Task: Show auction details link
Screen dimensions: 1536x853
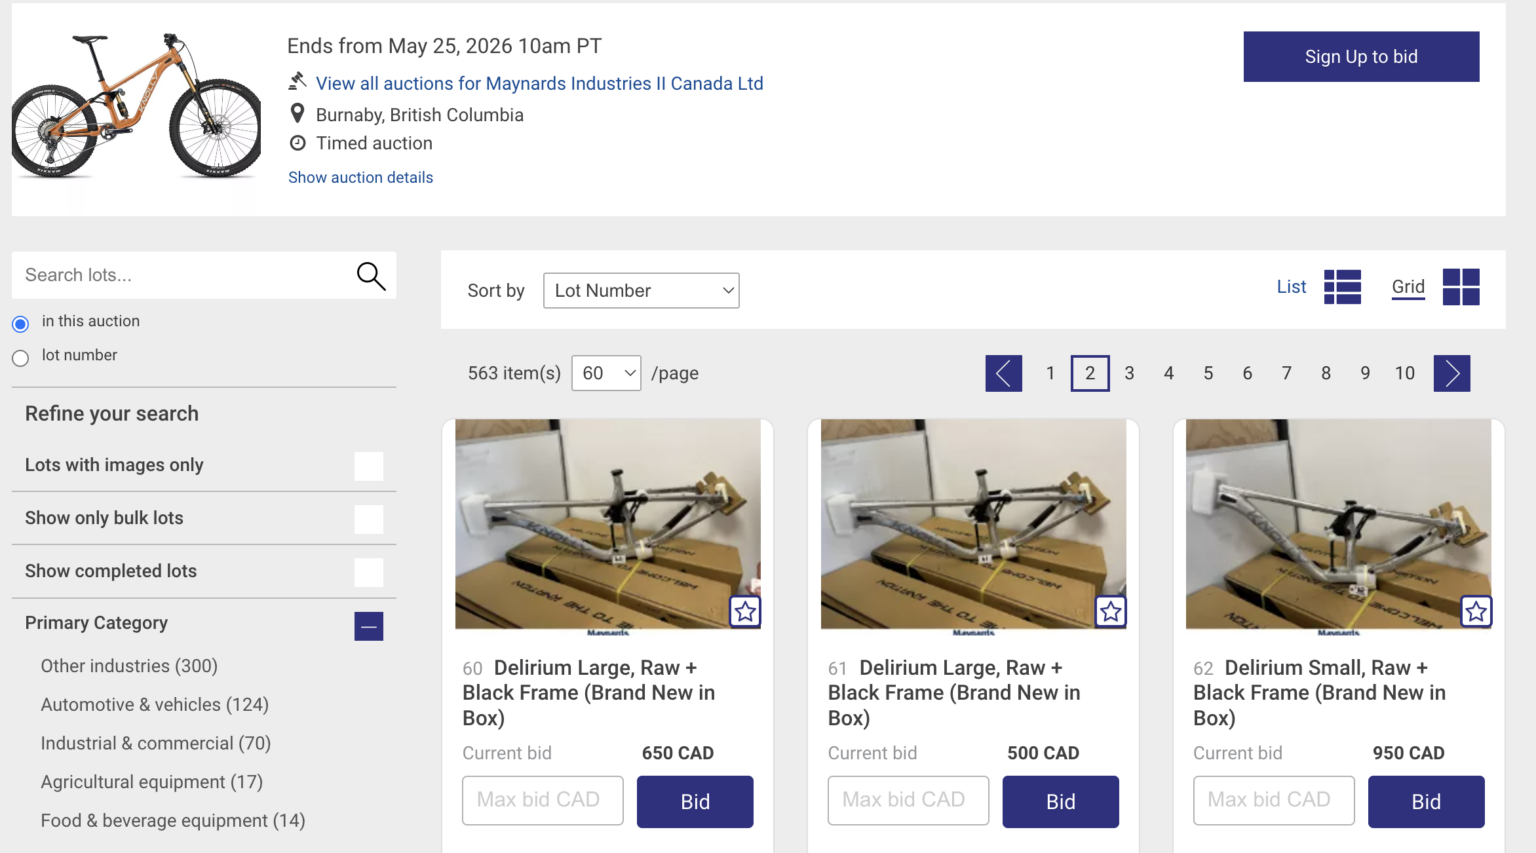Action: 360,177
